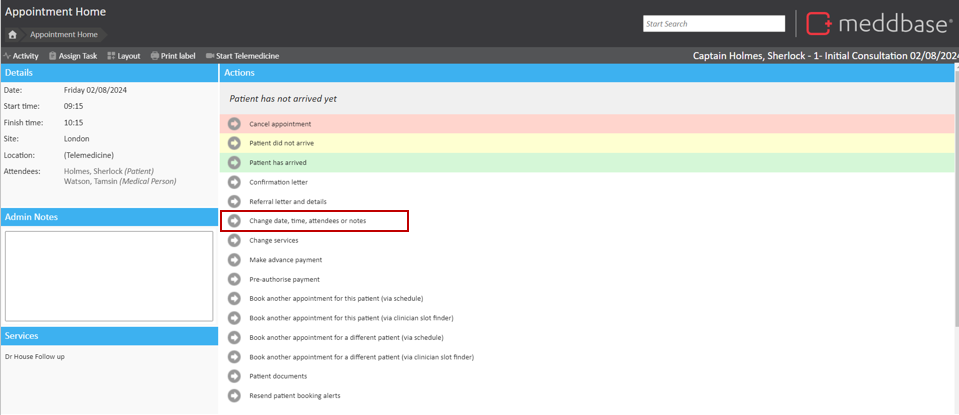
Task: Start Telemedicine from the toolbar
Action: (243, 56)
